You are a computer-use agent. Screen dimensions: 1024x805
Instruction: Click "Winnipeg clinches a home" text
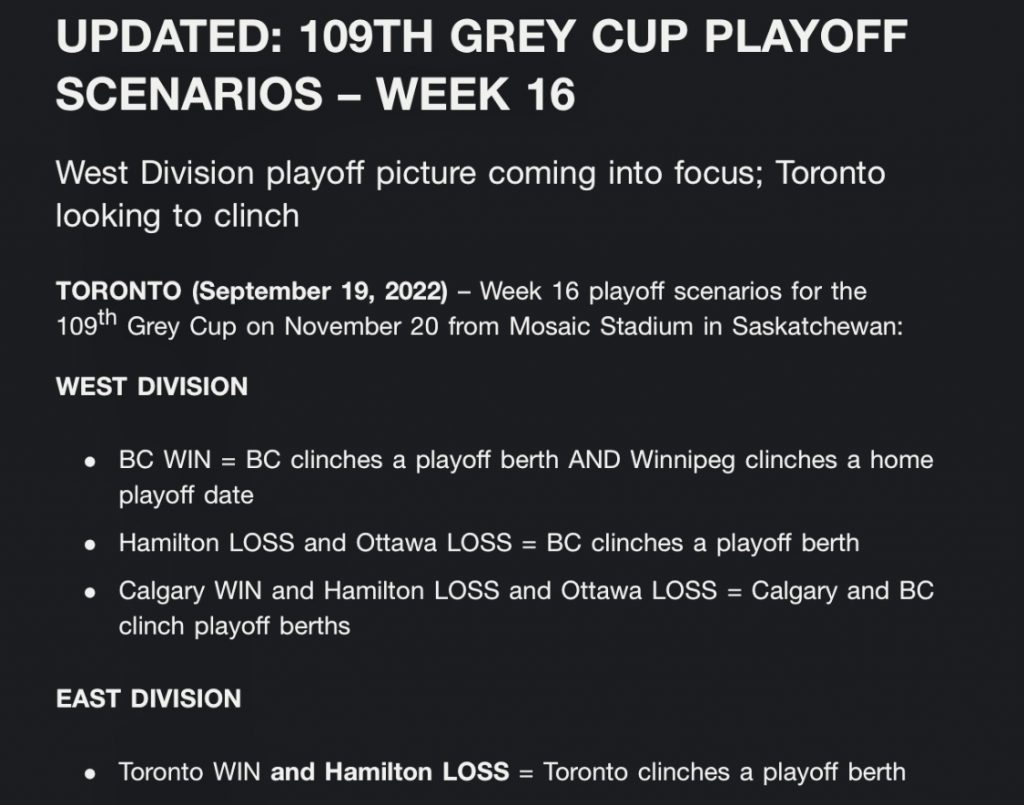click(781, 461)
